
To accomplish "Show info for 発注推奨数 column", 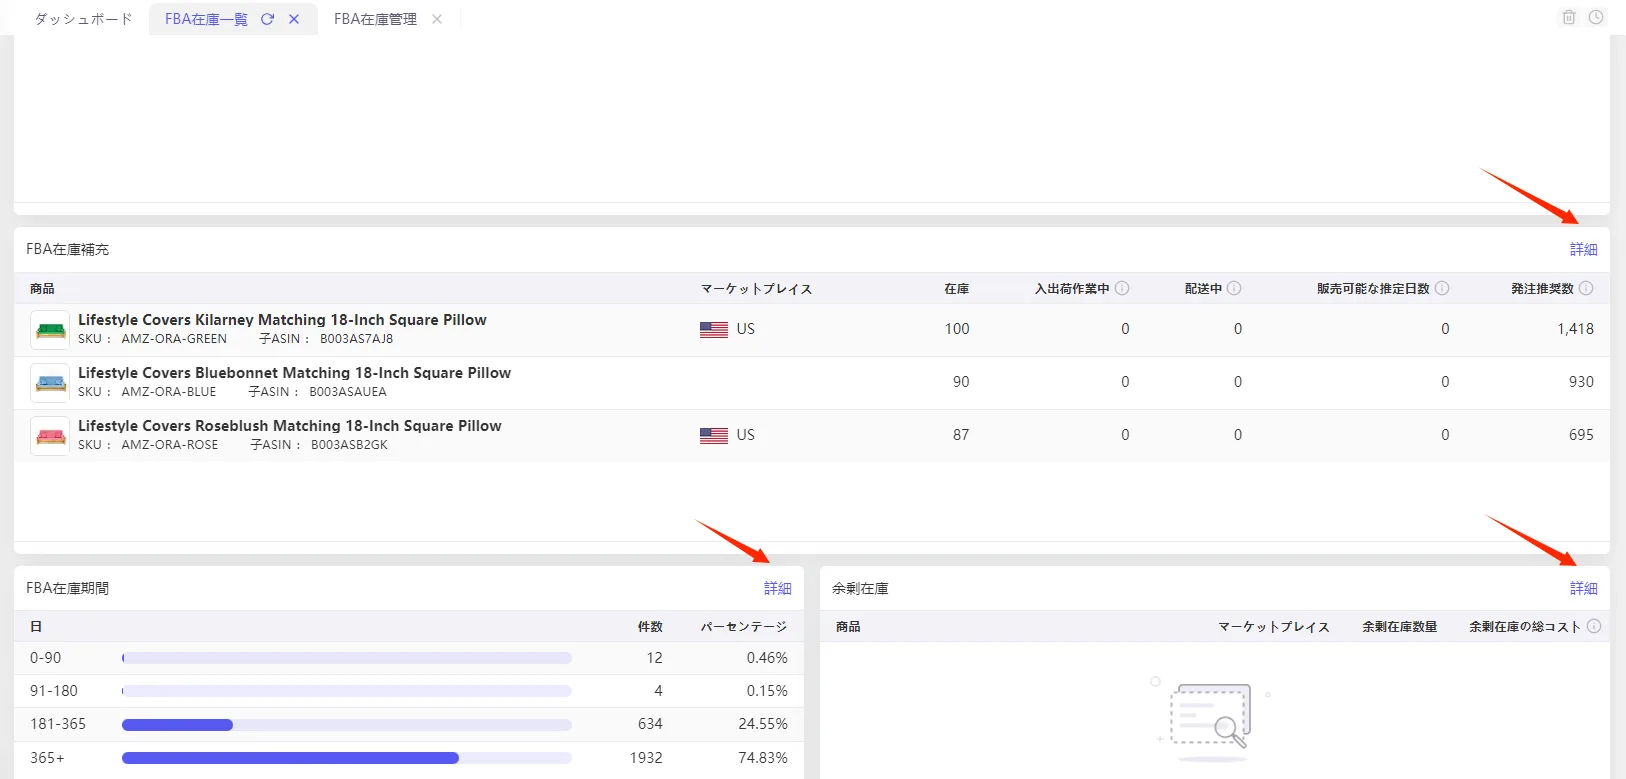I will click(x=1586, y=288).
